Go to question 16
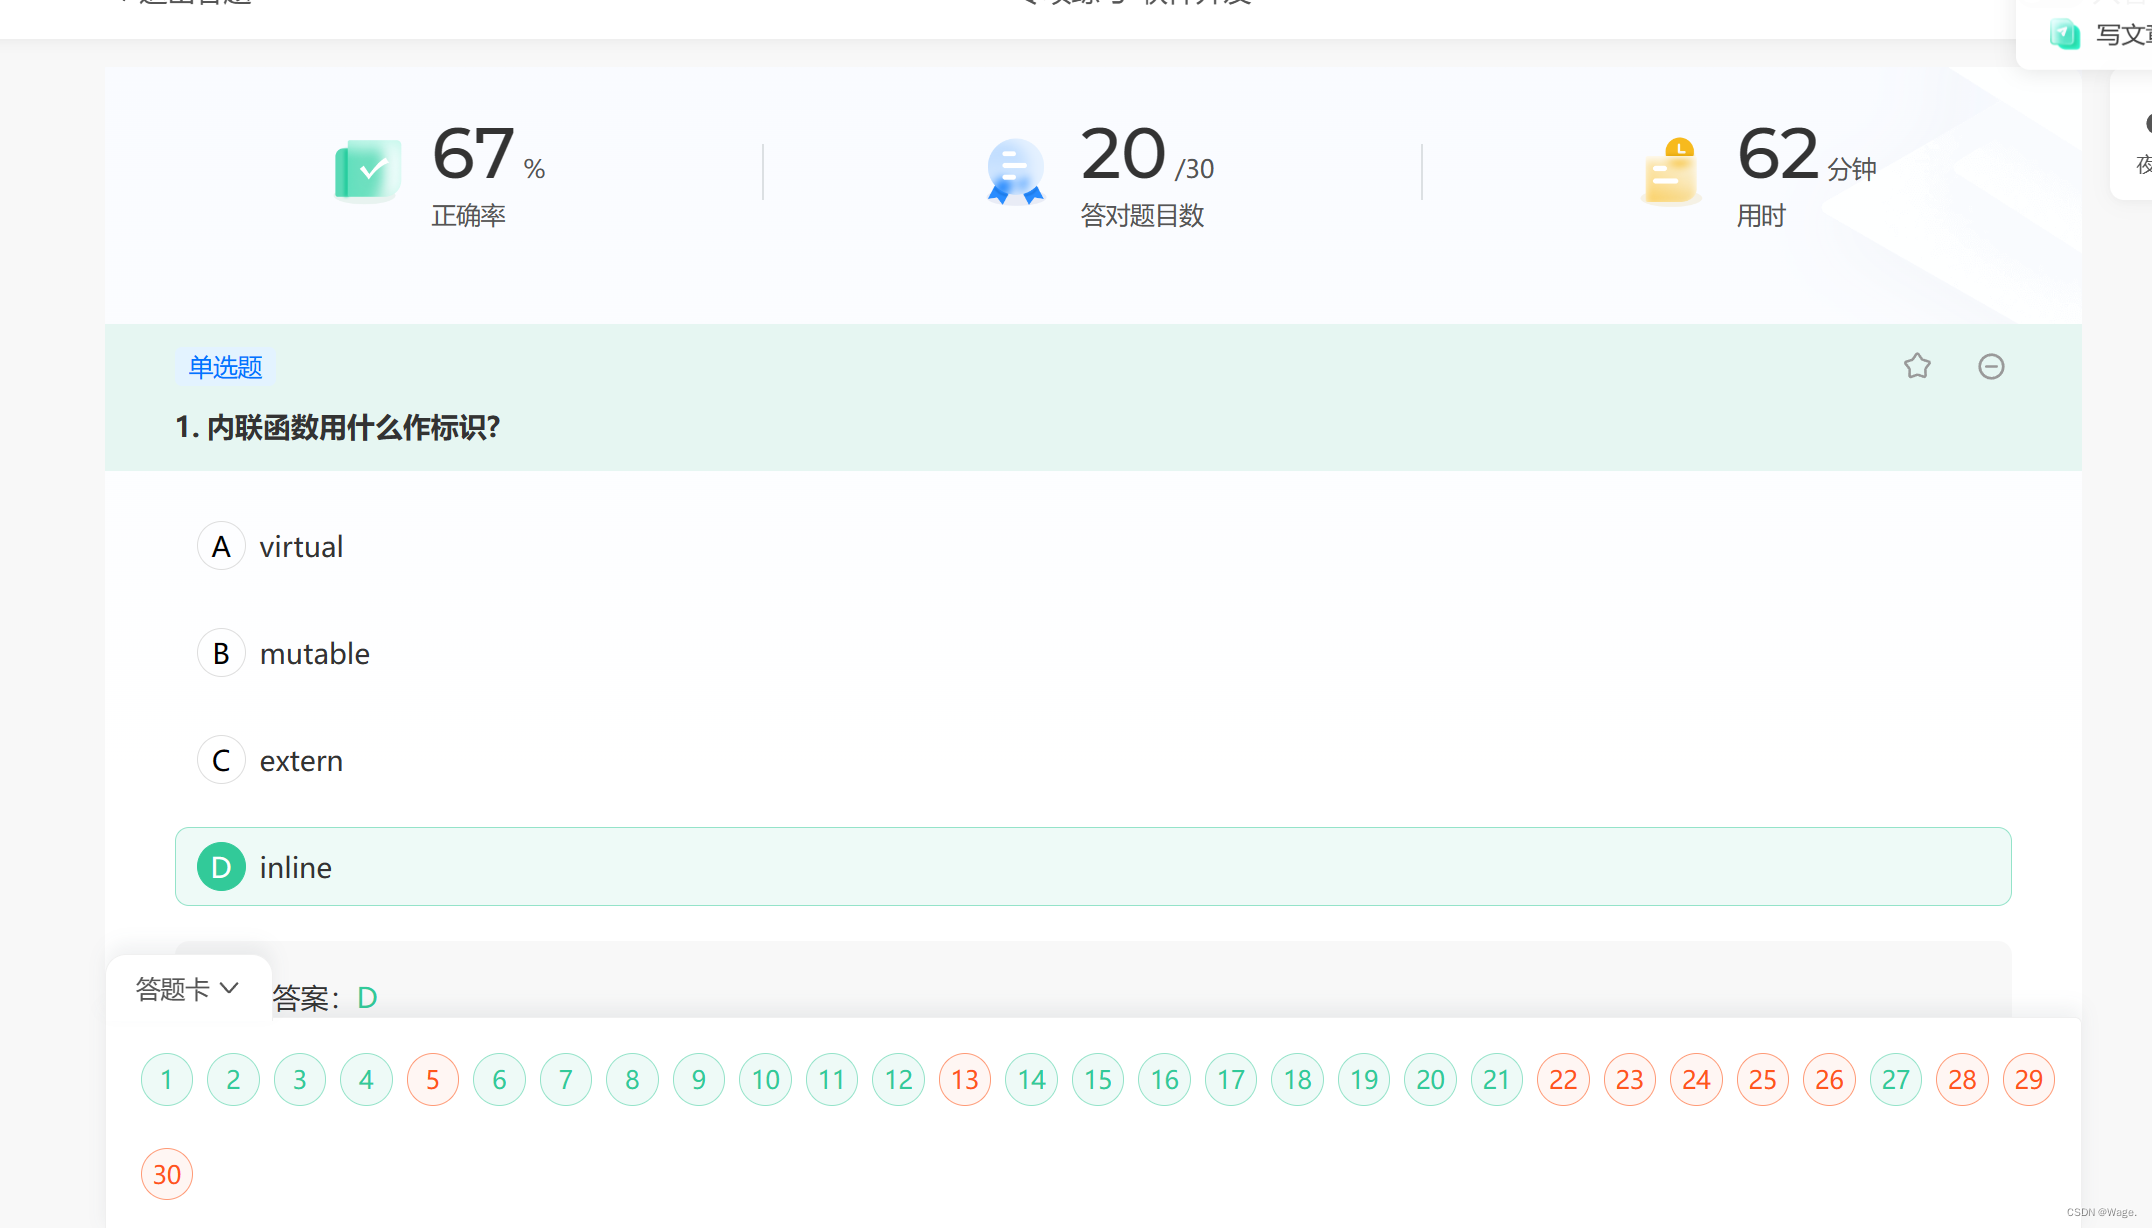This screenshot has height=1228, width=2152. (1164, 1080)
